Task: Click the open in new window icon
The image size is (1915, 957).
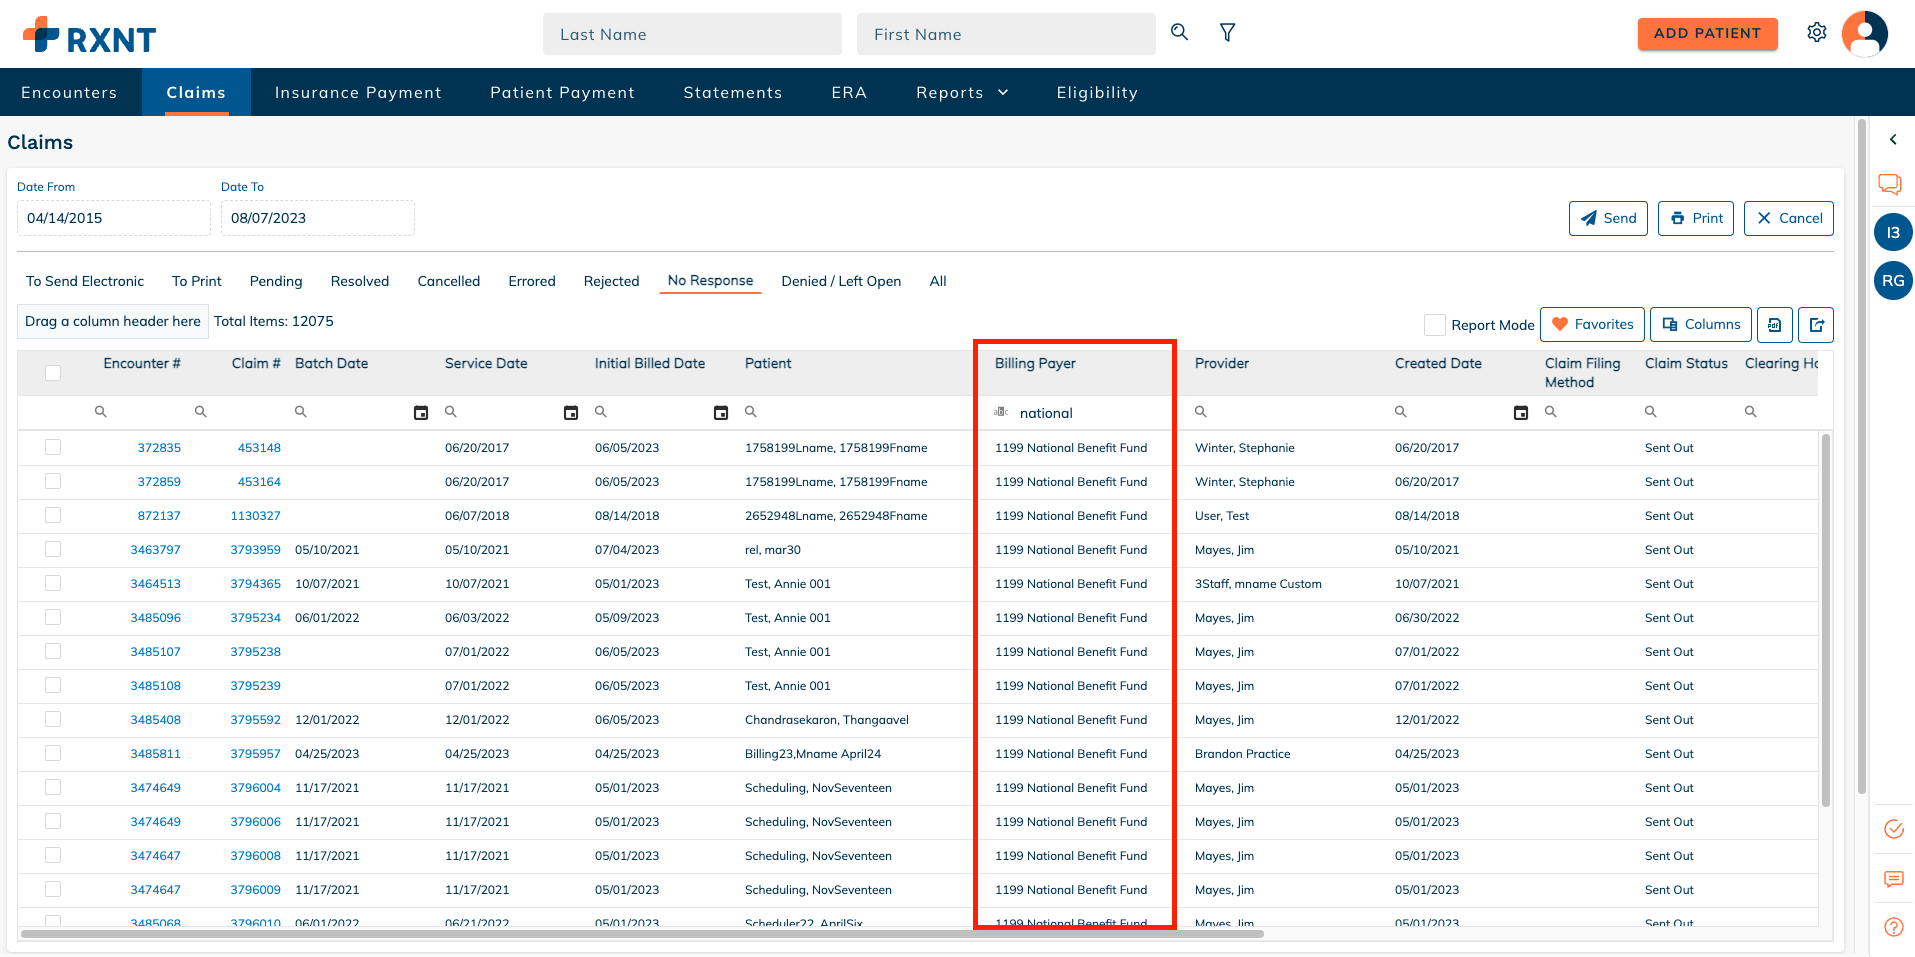Action: click(x=1816, y=324)
